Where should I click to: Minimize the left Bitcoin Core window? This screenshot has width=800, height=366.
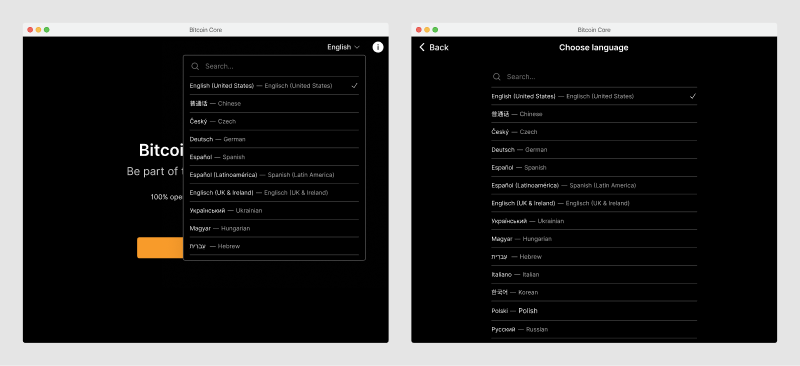point(38,30)
